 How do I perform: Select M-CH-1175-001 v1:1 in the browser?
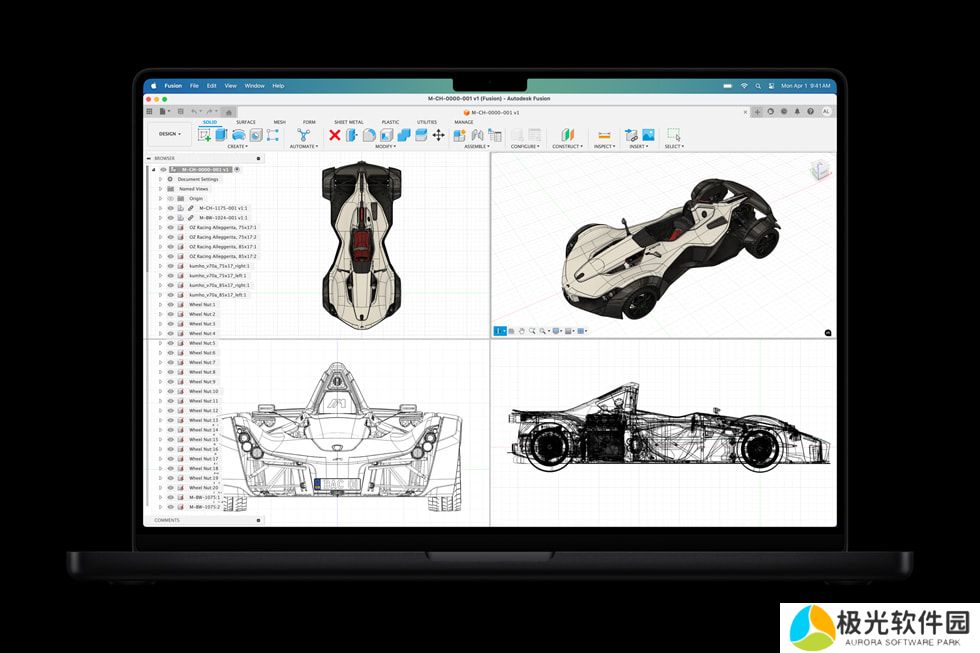pos(223,208)
